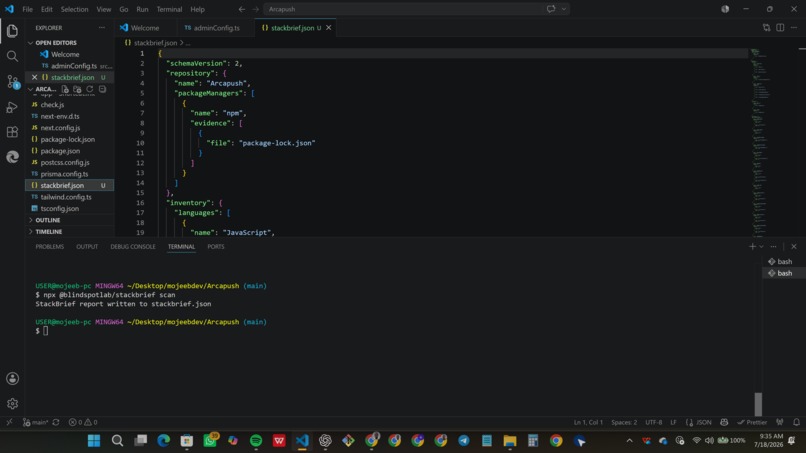The height and width of the screenshot is (453, 806).
Task: Switch to the Debug Console tab
Action: tap(133, 247)
